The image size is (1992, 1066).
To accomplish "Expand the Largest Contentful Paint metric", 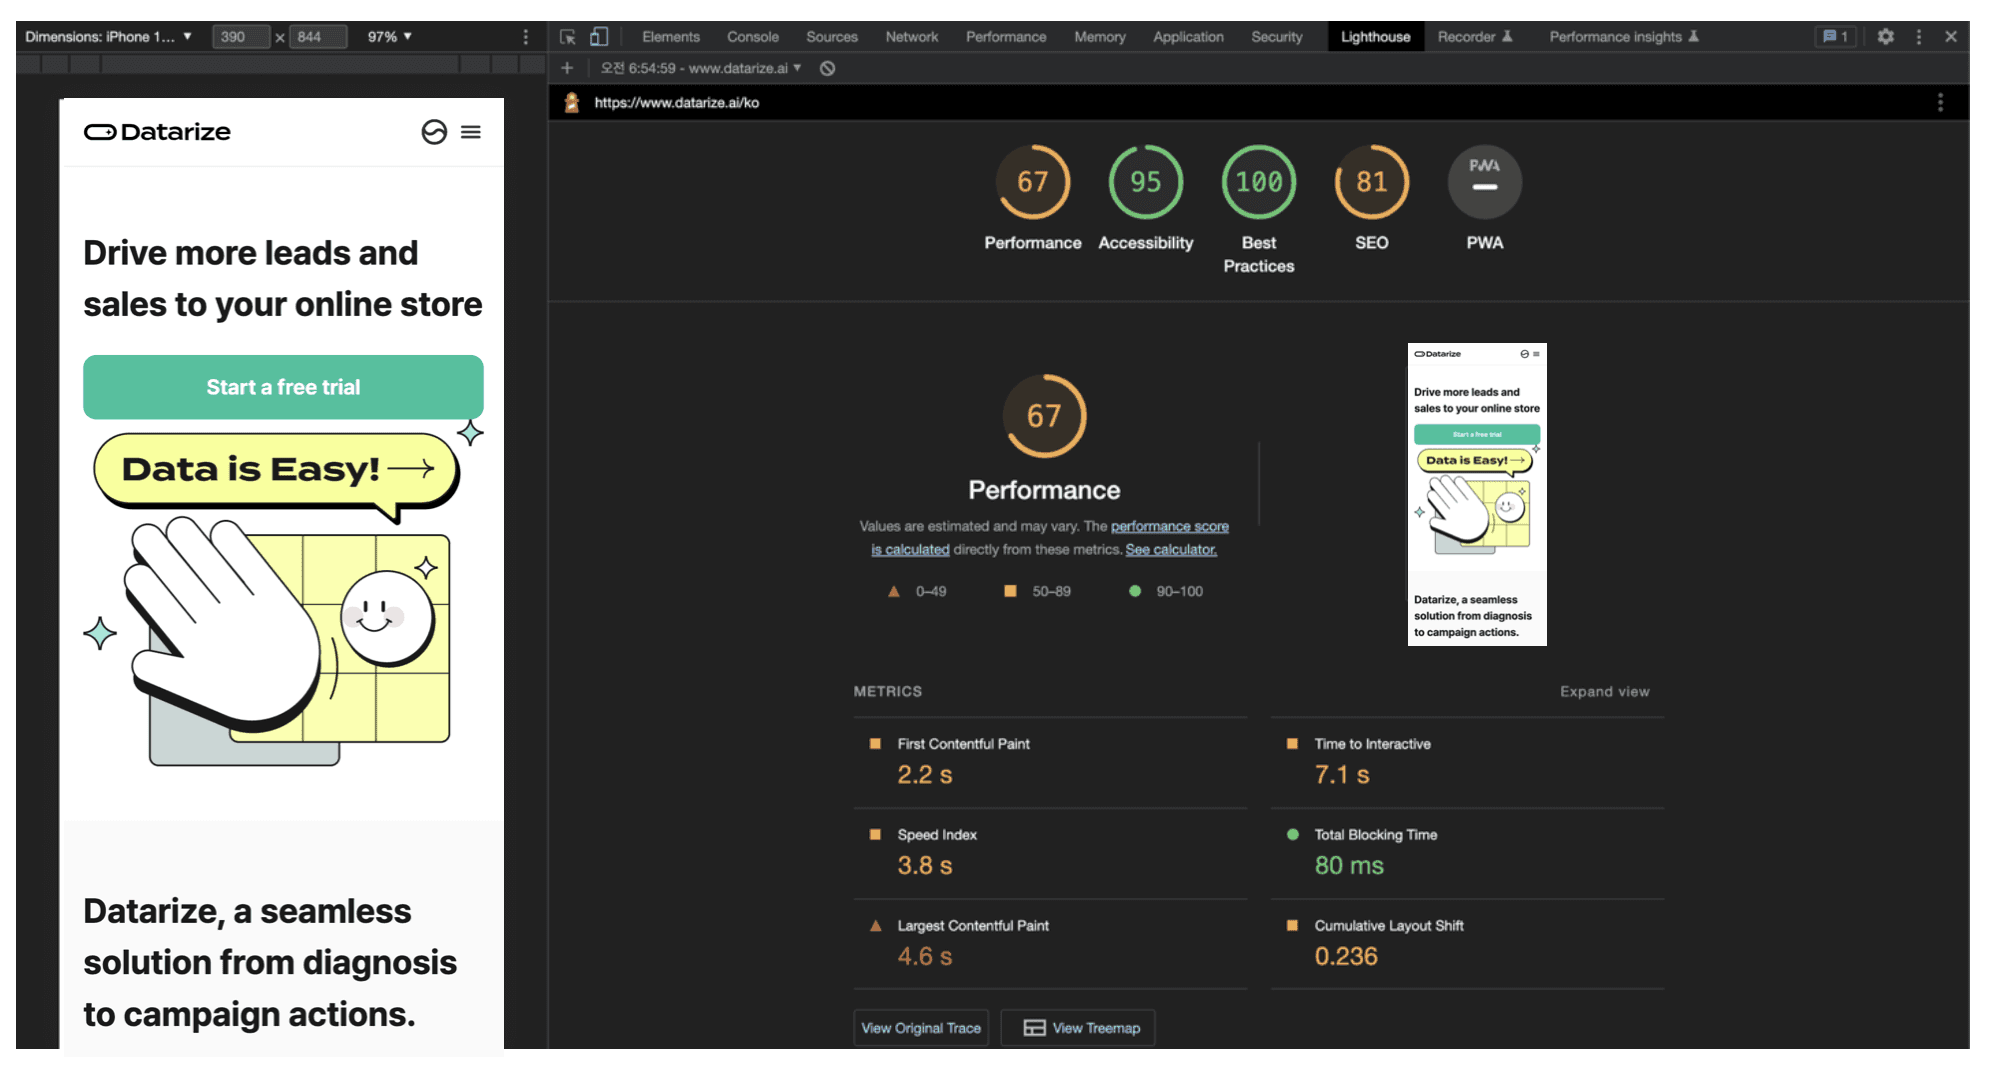I will click(x=1050, y=944).
